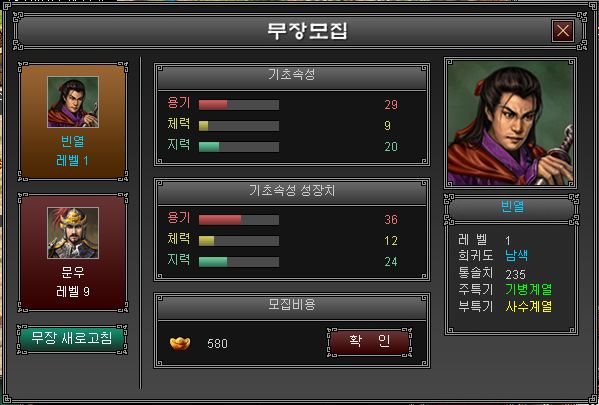
Task: Click the 지력 bar in 기초속성
Action: pos(239,147)
